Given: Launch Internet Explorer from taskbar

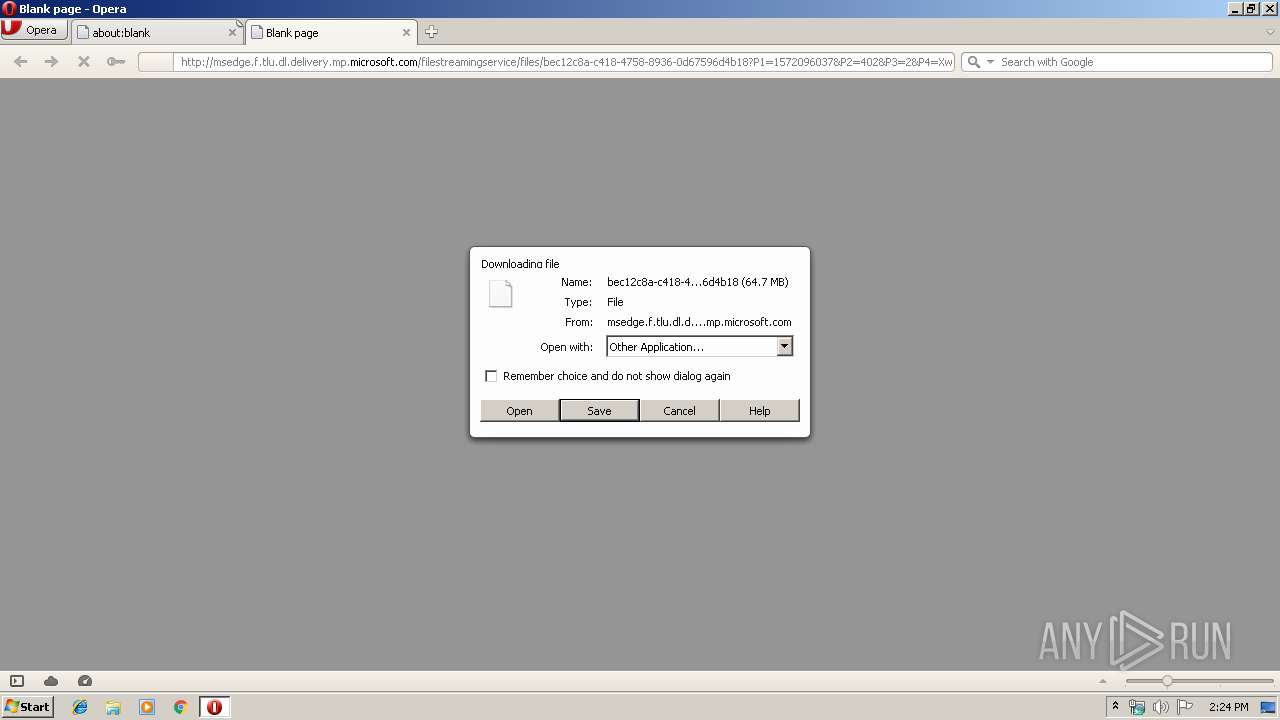Looking at the screenshot, I should click(x=80, y=707).
